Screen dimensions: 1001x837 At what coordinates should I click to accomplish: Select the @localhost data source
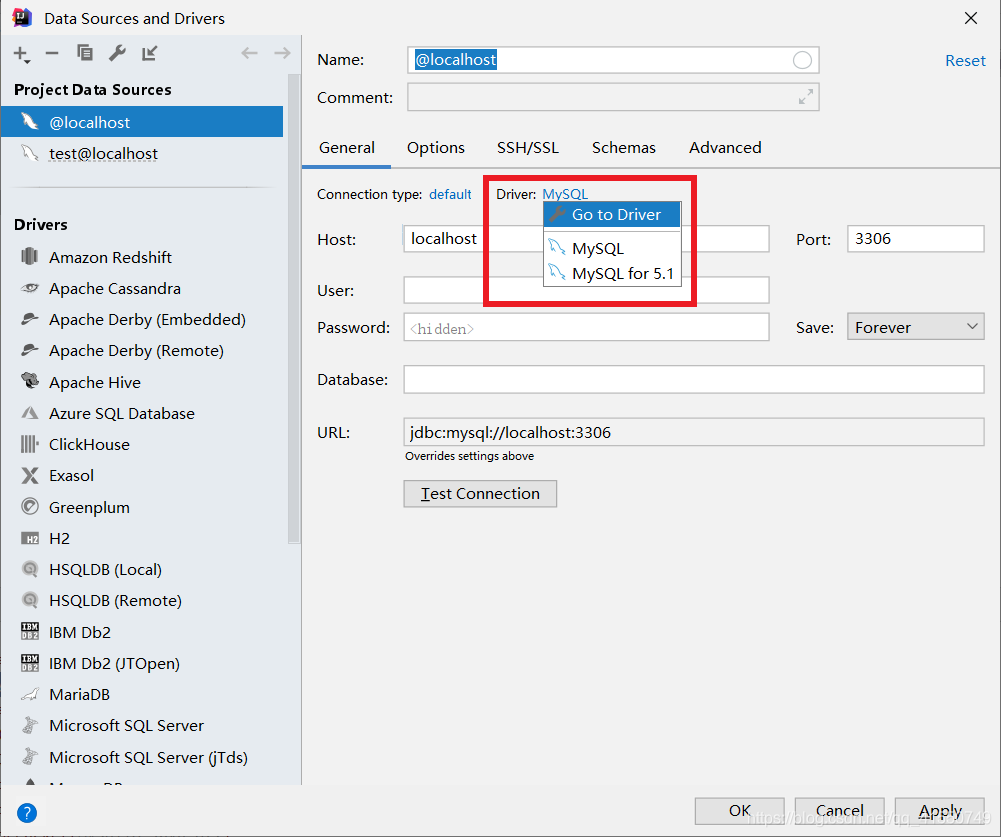tap(142, 121)
